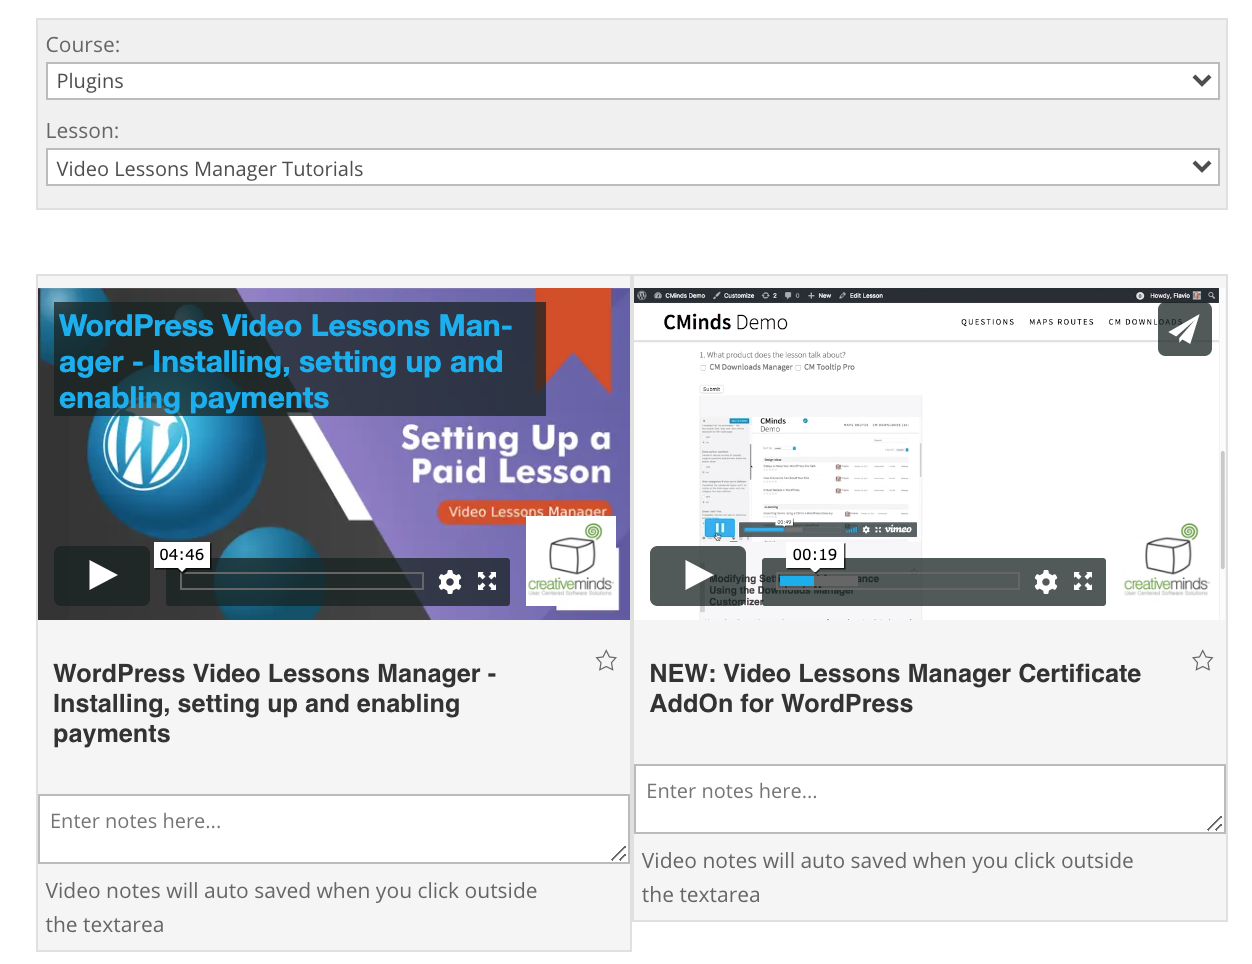Click the 04:46 timestamp label
The width and height of the screenshot is (1252, 964).
pyautogui.click(x=182, y=555)
